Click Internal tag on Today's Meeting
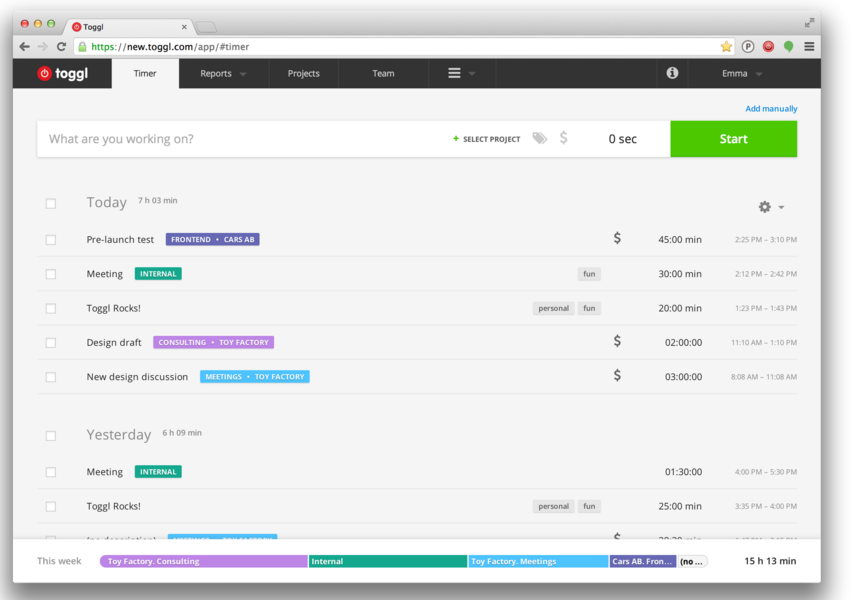The height and width of the screenshot is (600, 853). point(158,274)
